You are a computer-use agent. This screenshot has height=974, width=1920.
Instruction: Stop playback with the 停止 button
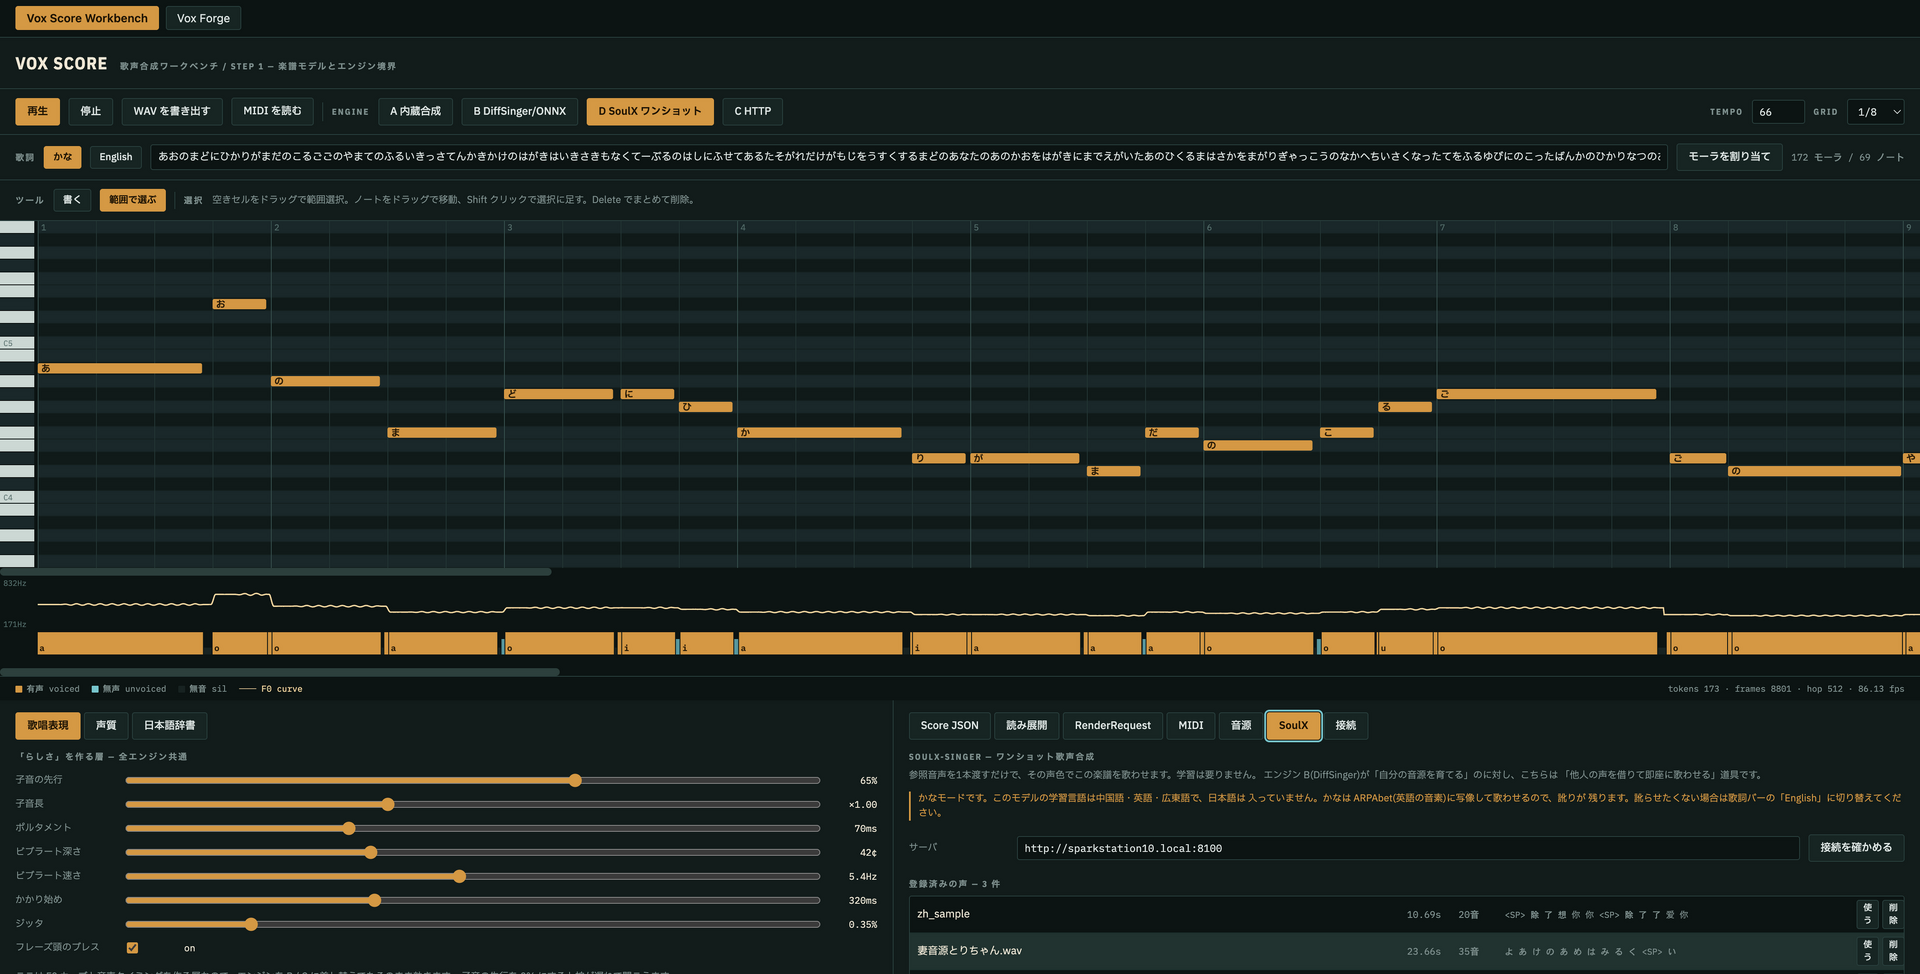point(90,111)
